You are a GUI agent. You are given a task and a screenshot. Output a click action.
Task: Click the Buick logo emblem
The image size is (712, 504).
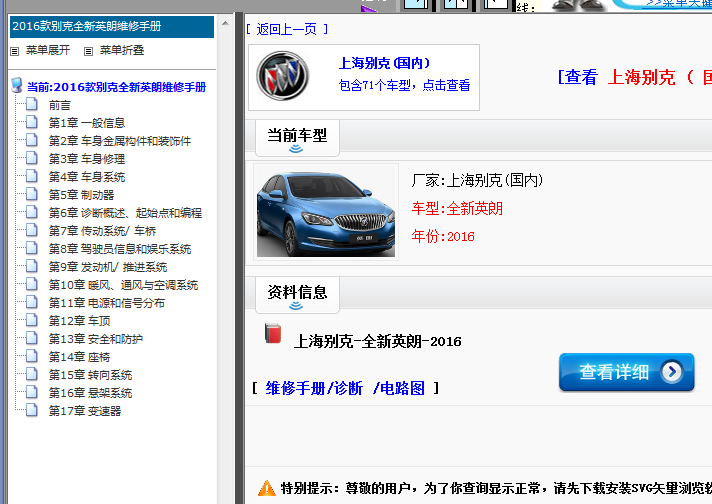(282, 76)
